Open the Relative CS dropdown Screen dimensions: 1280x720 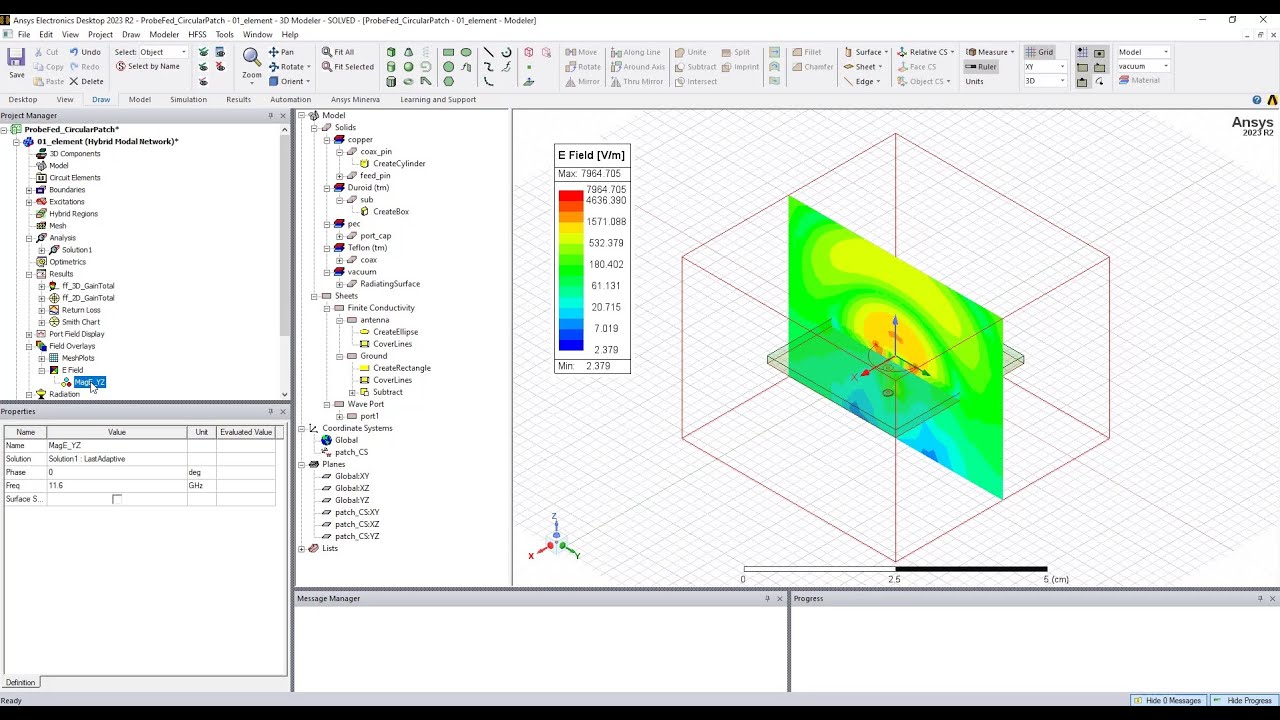[926, 52]
